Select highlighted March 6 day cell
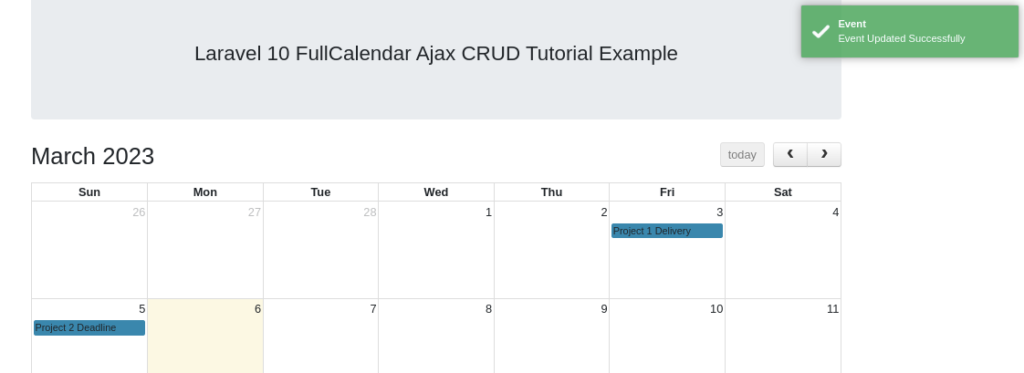Screen dimensions: 1024x373 coord(205,336)
